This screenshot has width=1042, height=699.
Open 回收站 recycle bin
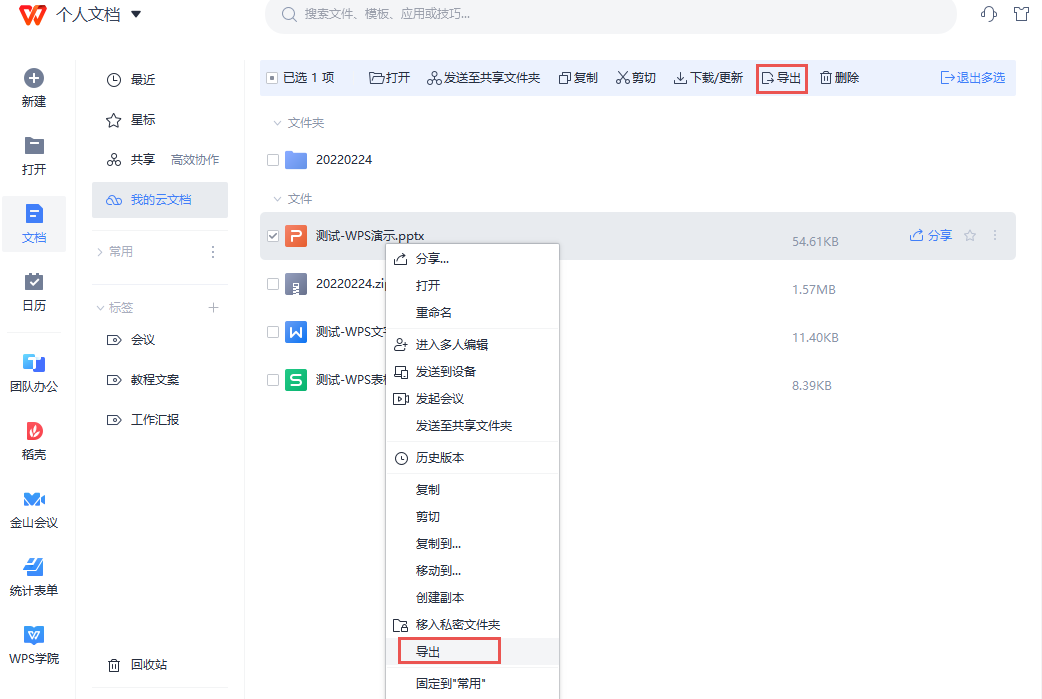(138, 664)
